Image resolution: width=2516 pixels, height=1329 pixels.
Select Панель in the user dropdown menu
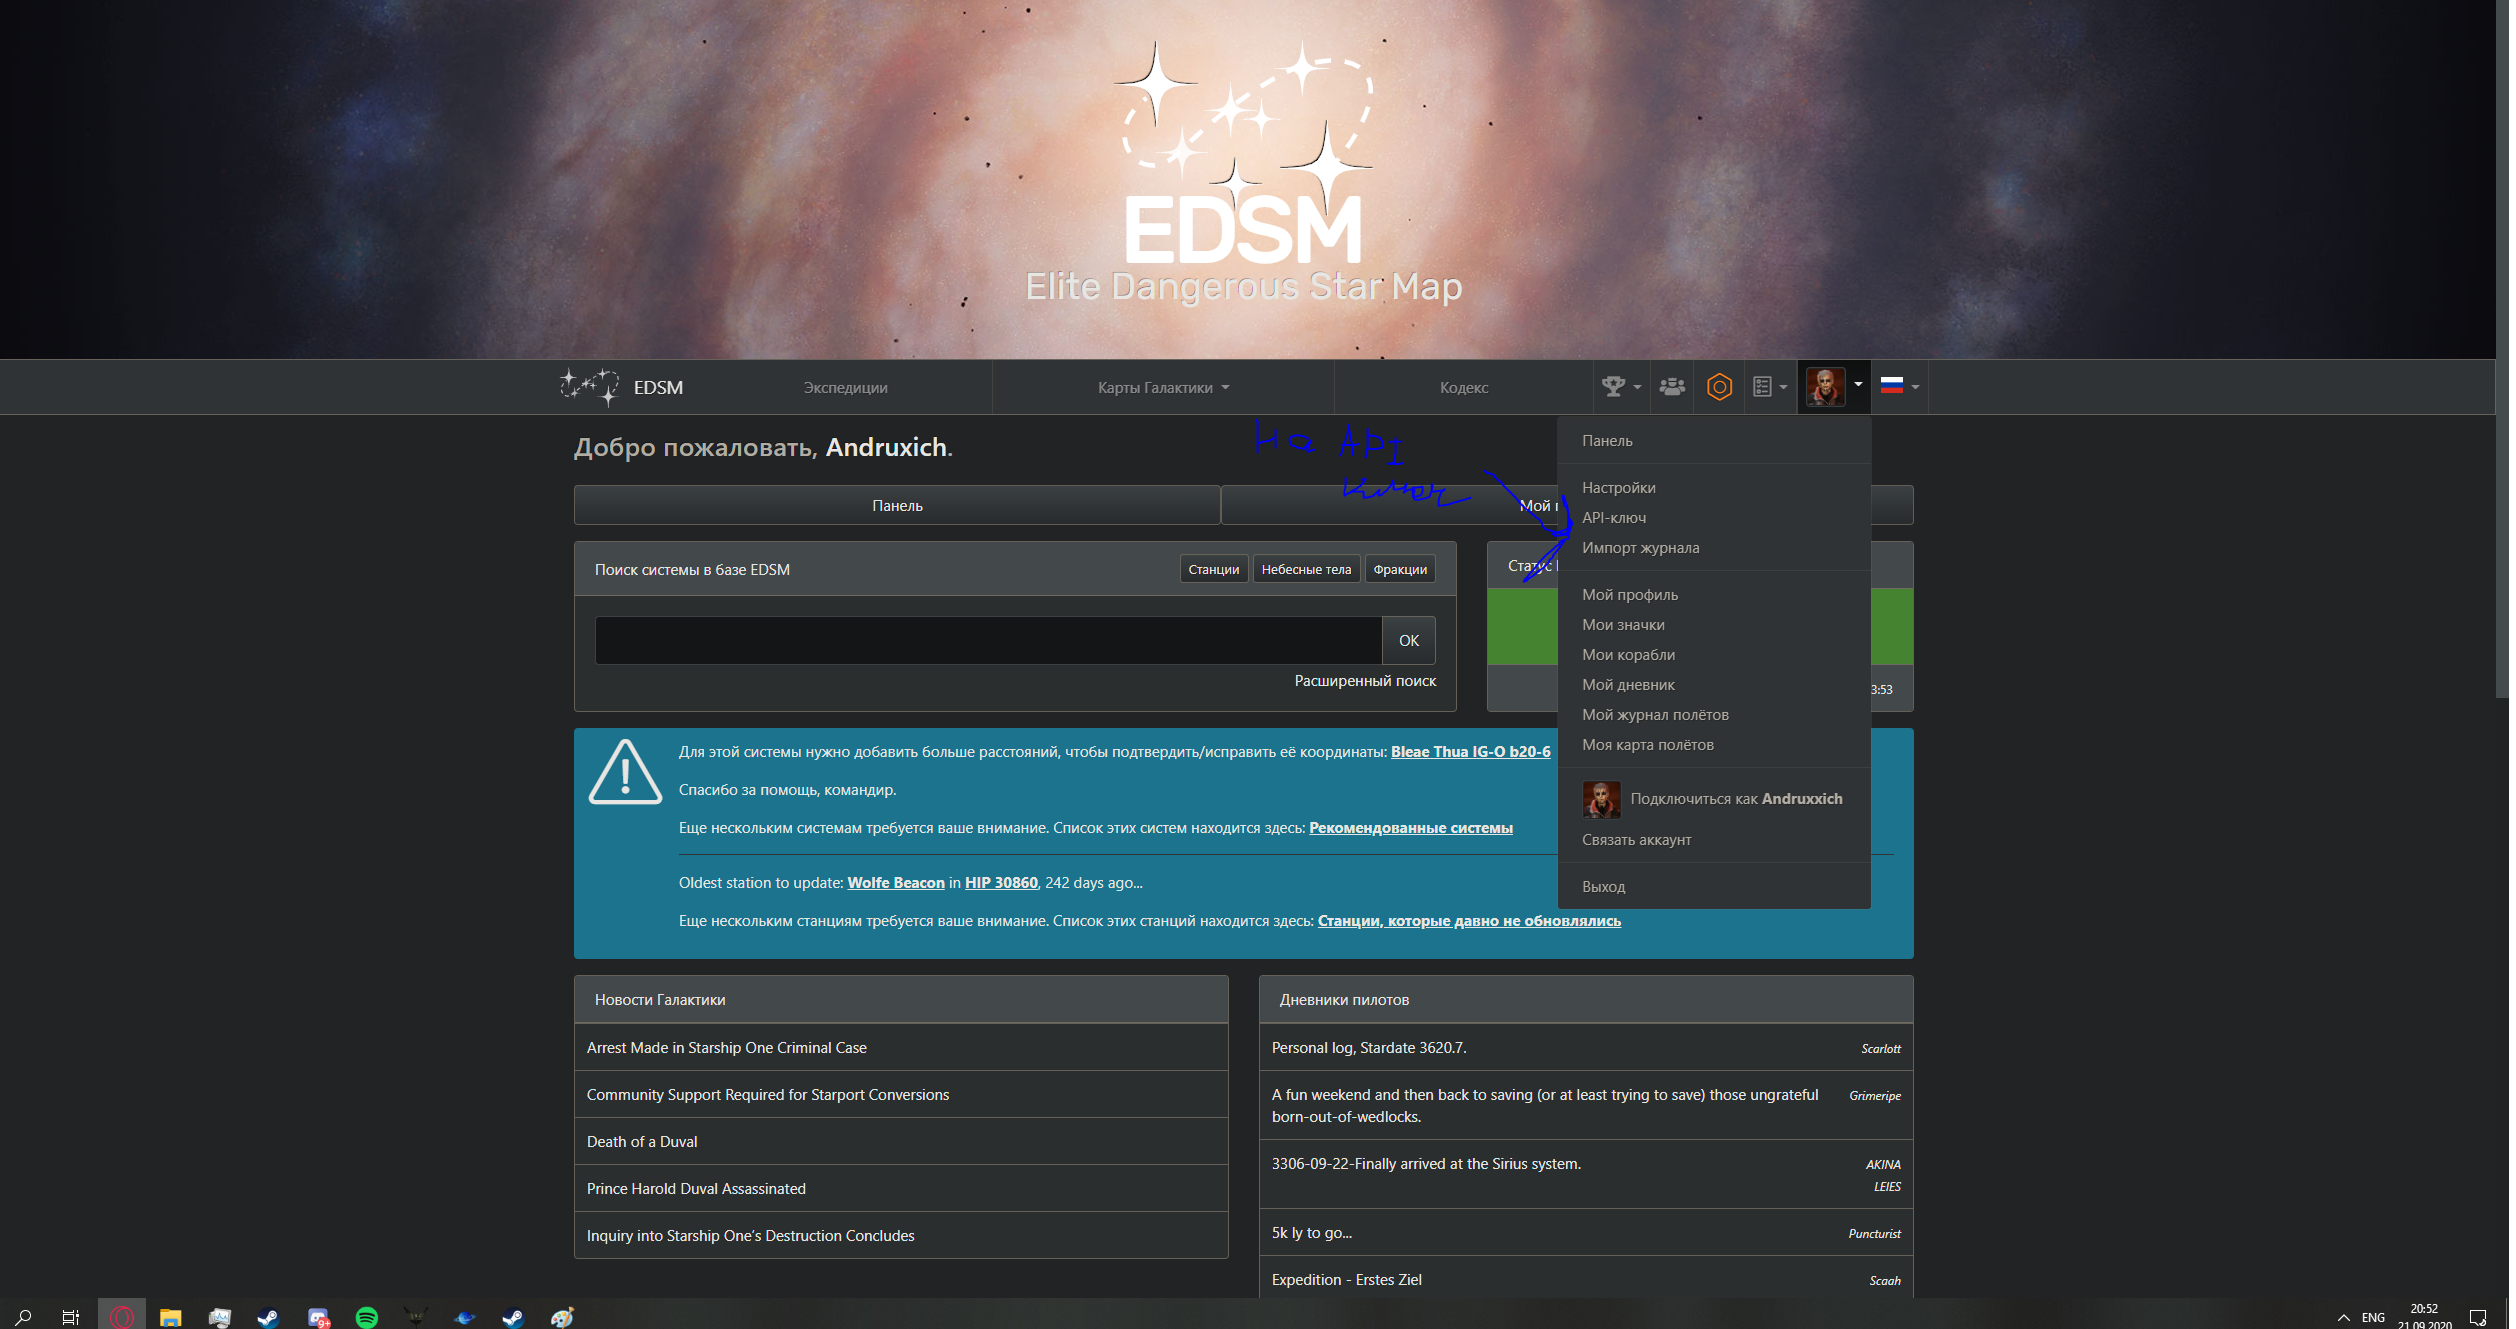point(1714,441)
